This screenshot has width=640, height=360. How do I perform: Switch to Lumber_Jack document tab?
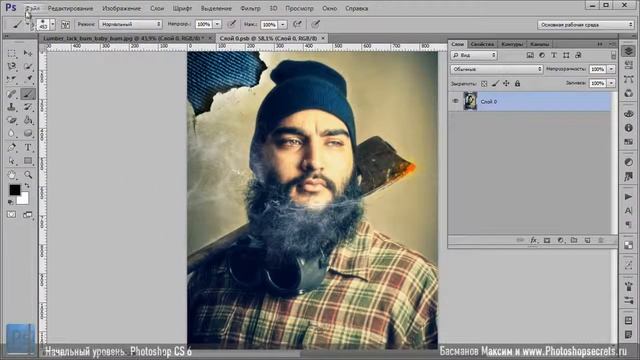[124, 38]
